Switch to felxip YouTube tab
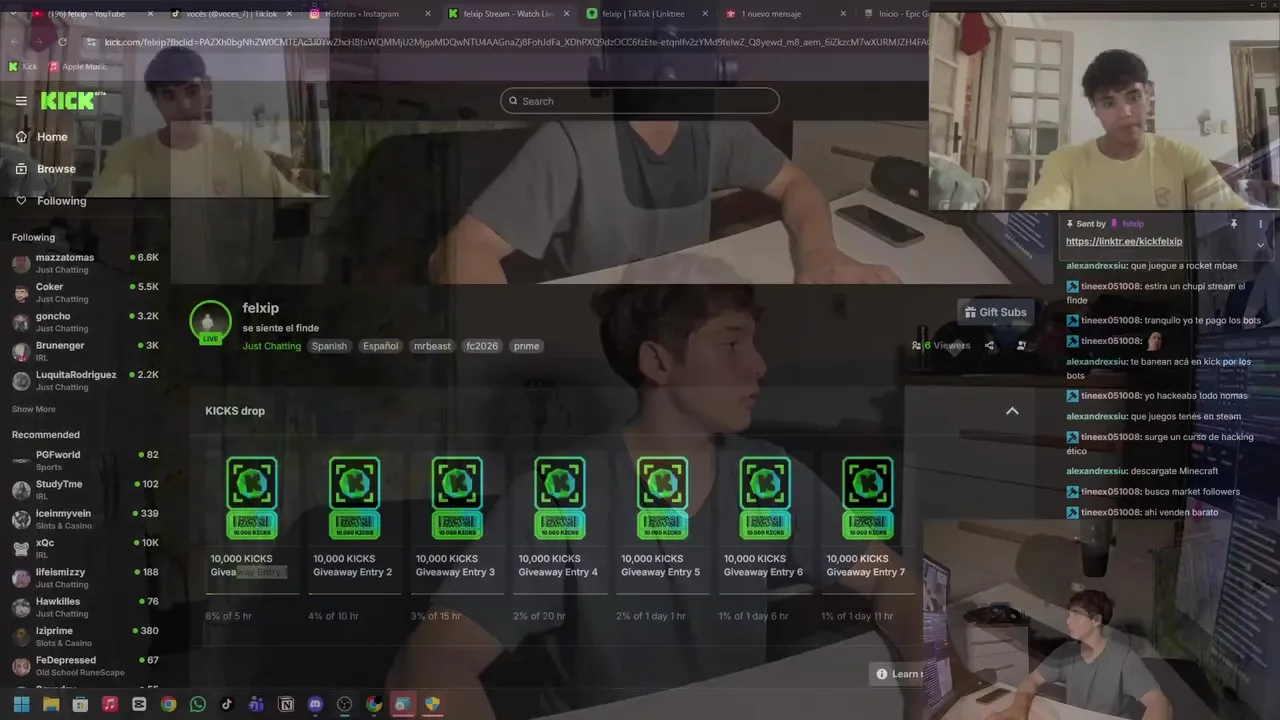The height and width of the screenshot is (720, 1280). tap(90, 14)
